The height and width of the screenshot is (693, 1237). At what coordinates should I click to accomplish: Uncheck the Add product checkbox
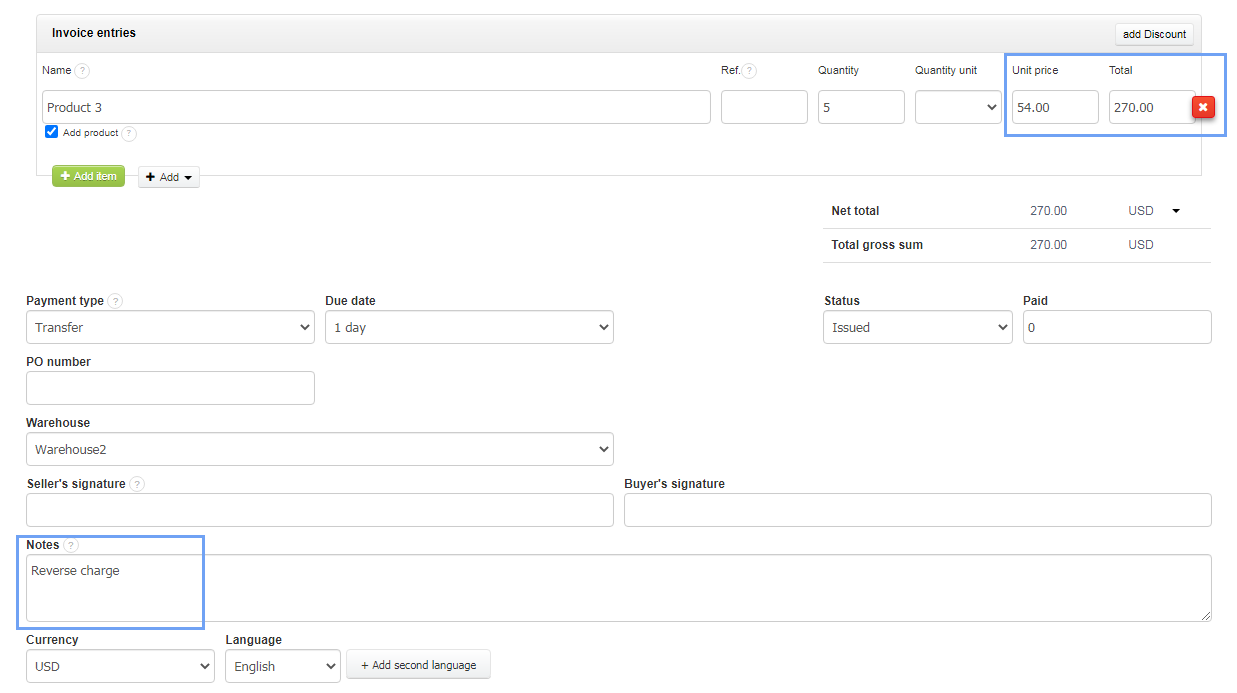(x=52, y=132)
